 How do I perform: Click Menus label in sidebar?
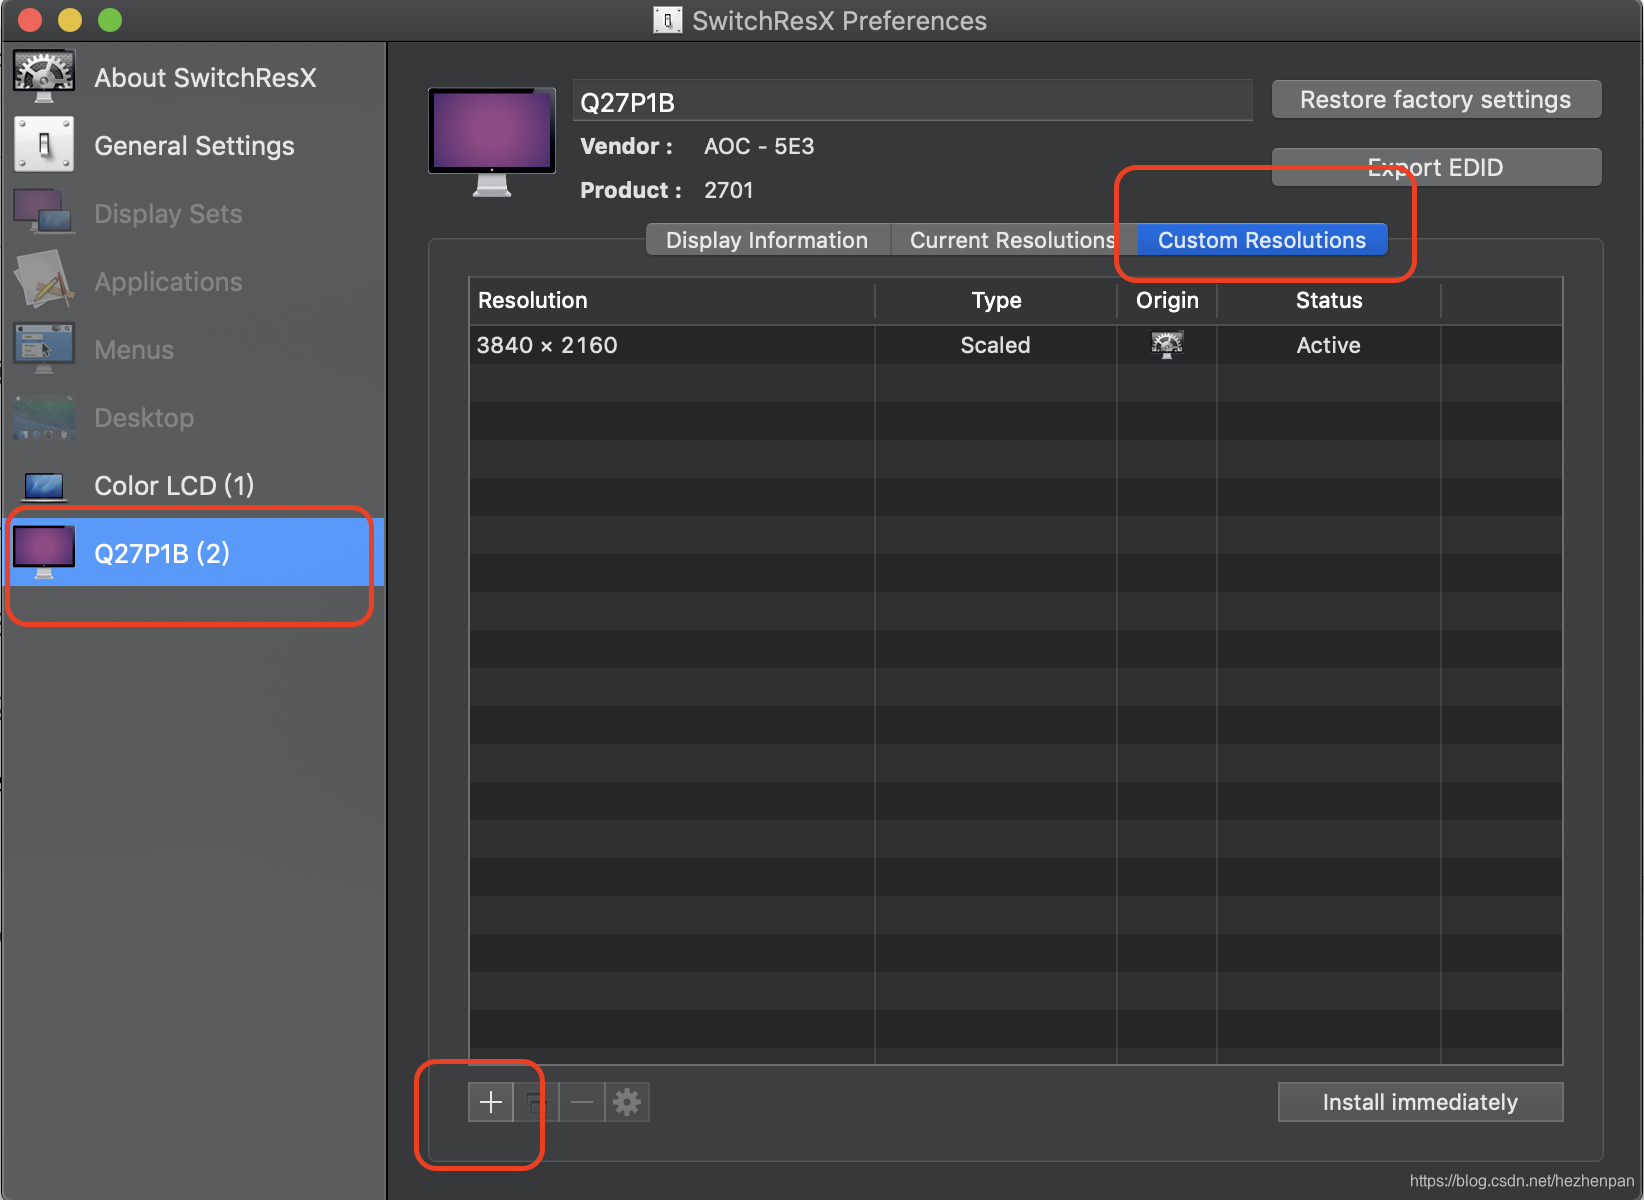(134, 350)
